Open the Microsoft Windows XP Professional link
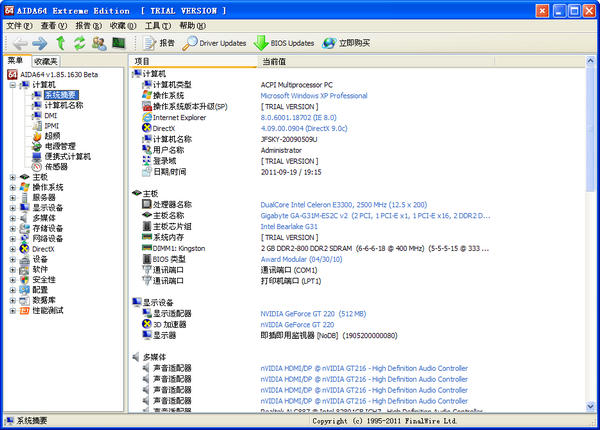Image resolution: width=600 pixels, height=430 pixels. pyautogui.click(x=314, y=96)
